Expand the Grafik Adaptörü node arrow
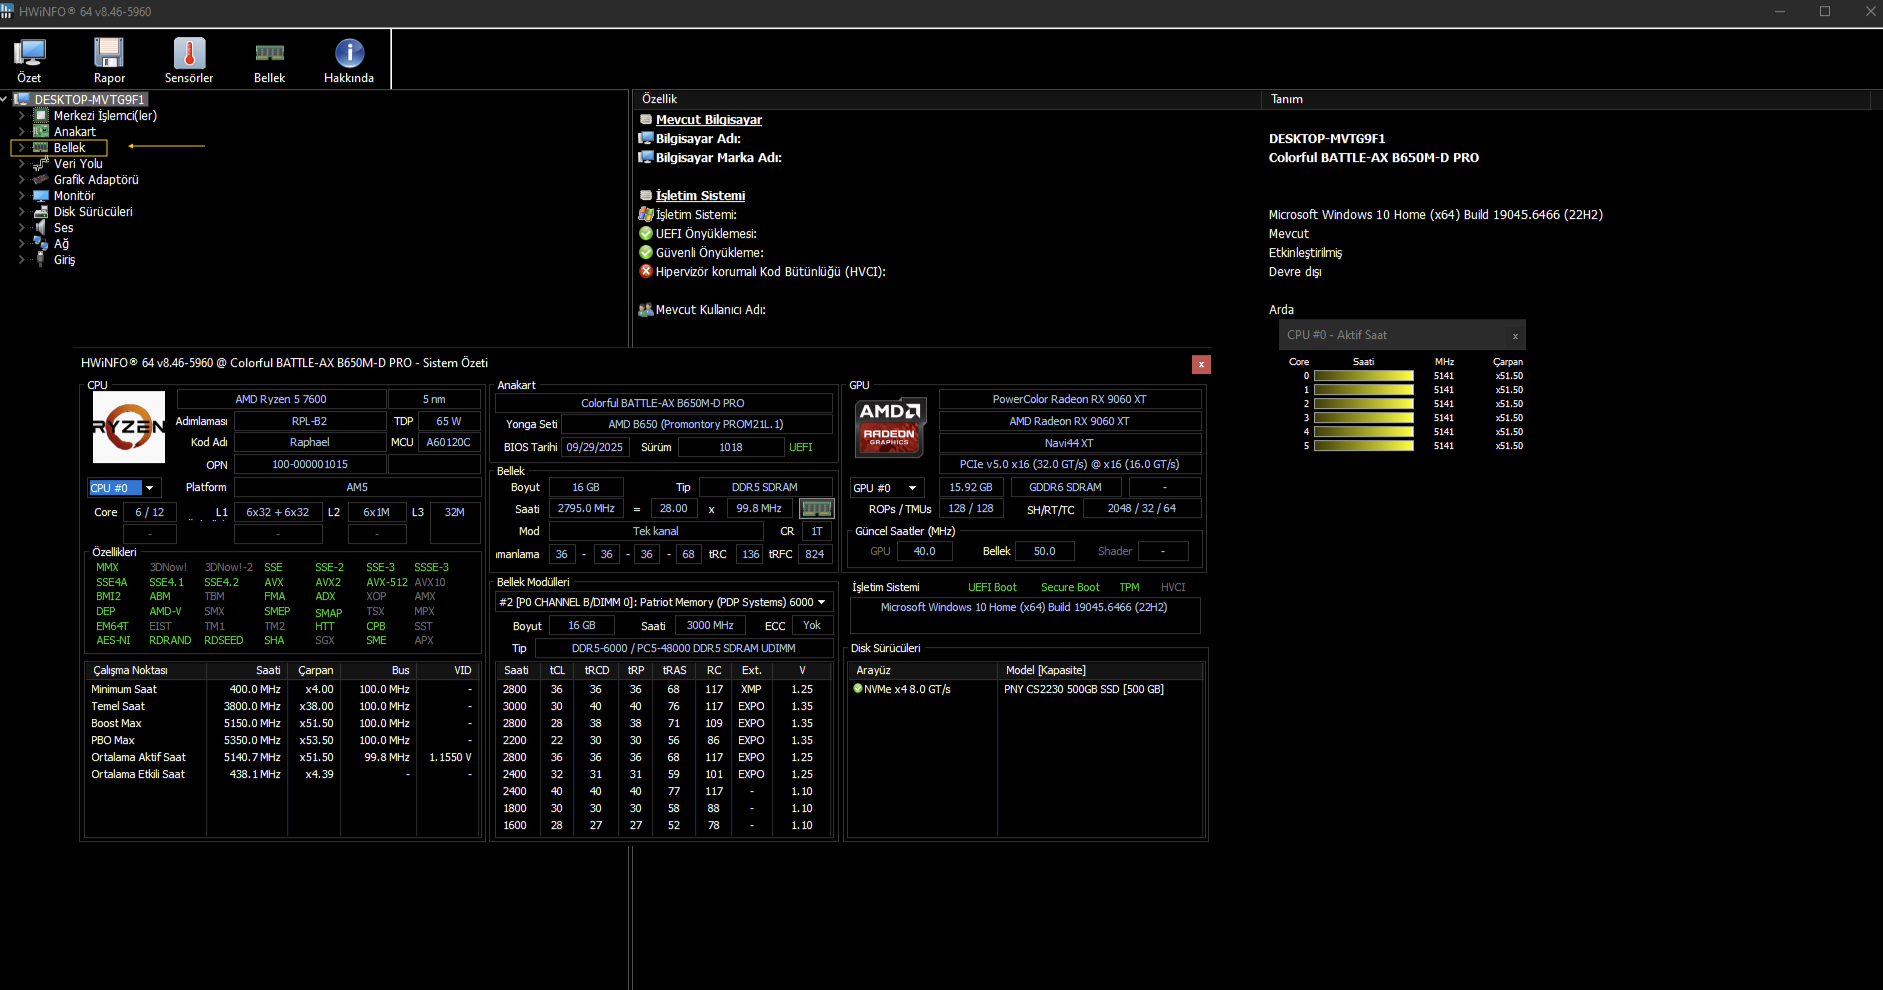The image size is (1883, 990). coord(21,180)
